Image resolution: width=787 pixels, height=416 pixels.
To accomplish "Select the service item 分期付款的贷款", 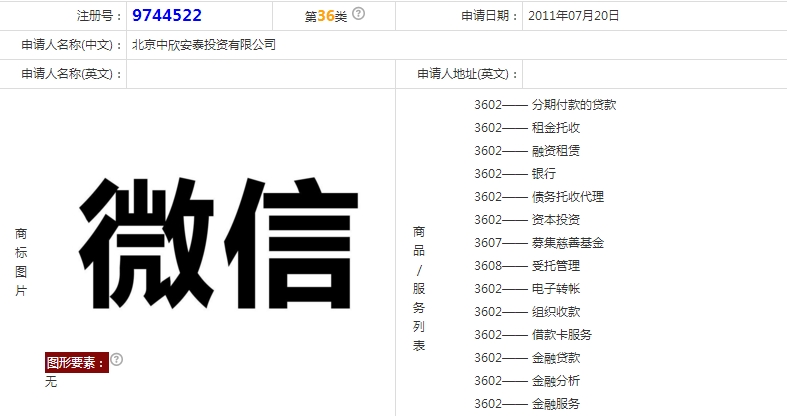I will pos(574,104).
